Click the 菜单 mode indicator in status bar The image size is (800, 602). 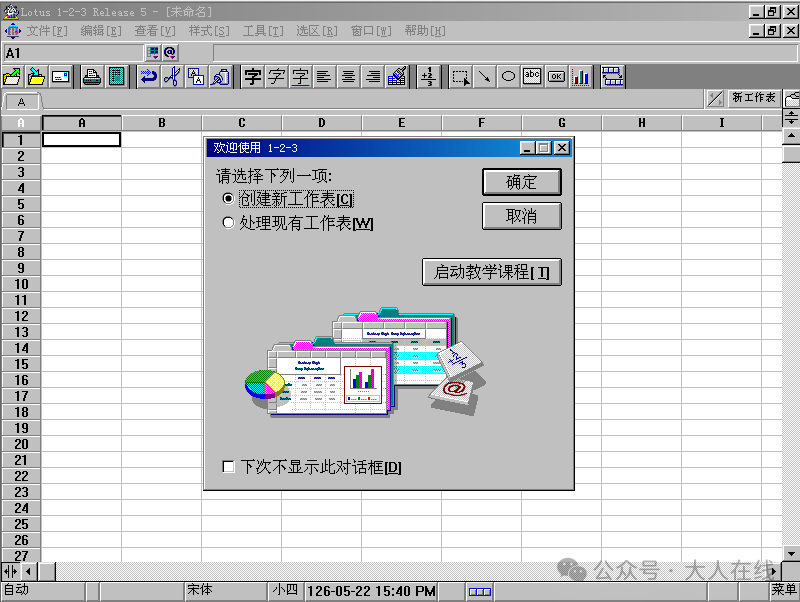pyautogui.click(x=784, y=590)
